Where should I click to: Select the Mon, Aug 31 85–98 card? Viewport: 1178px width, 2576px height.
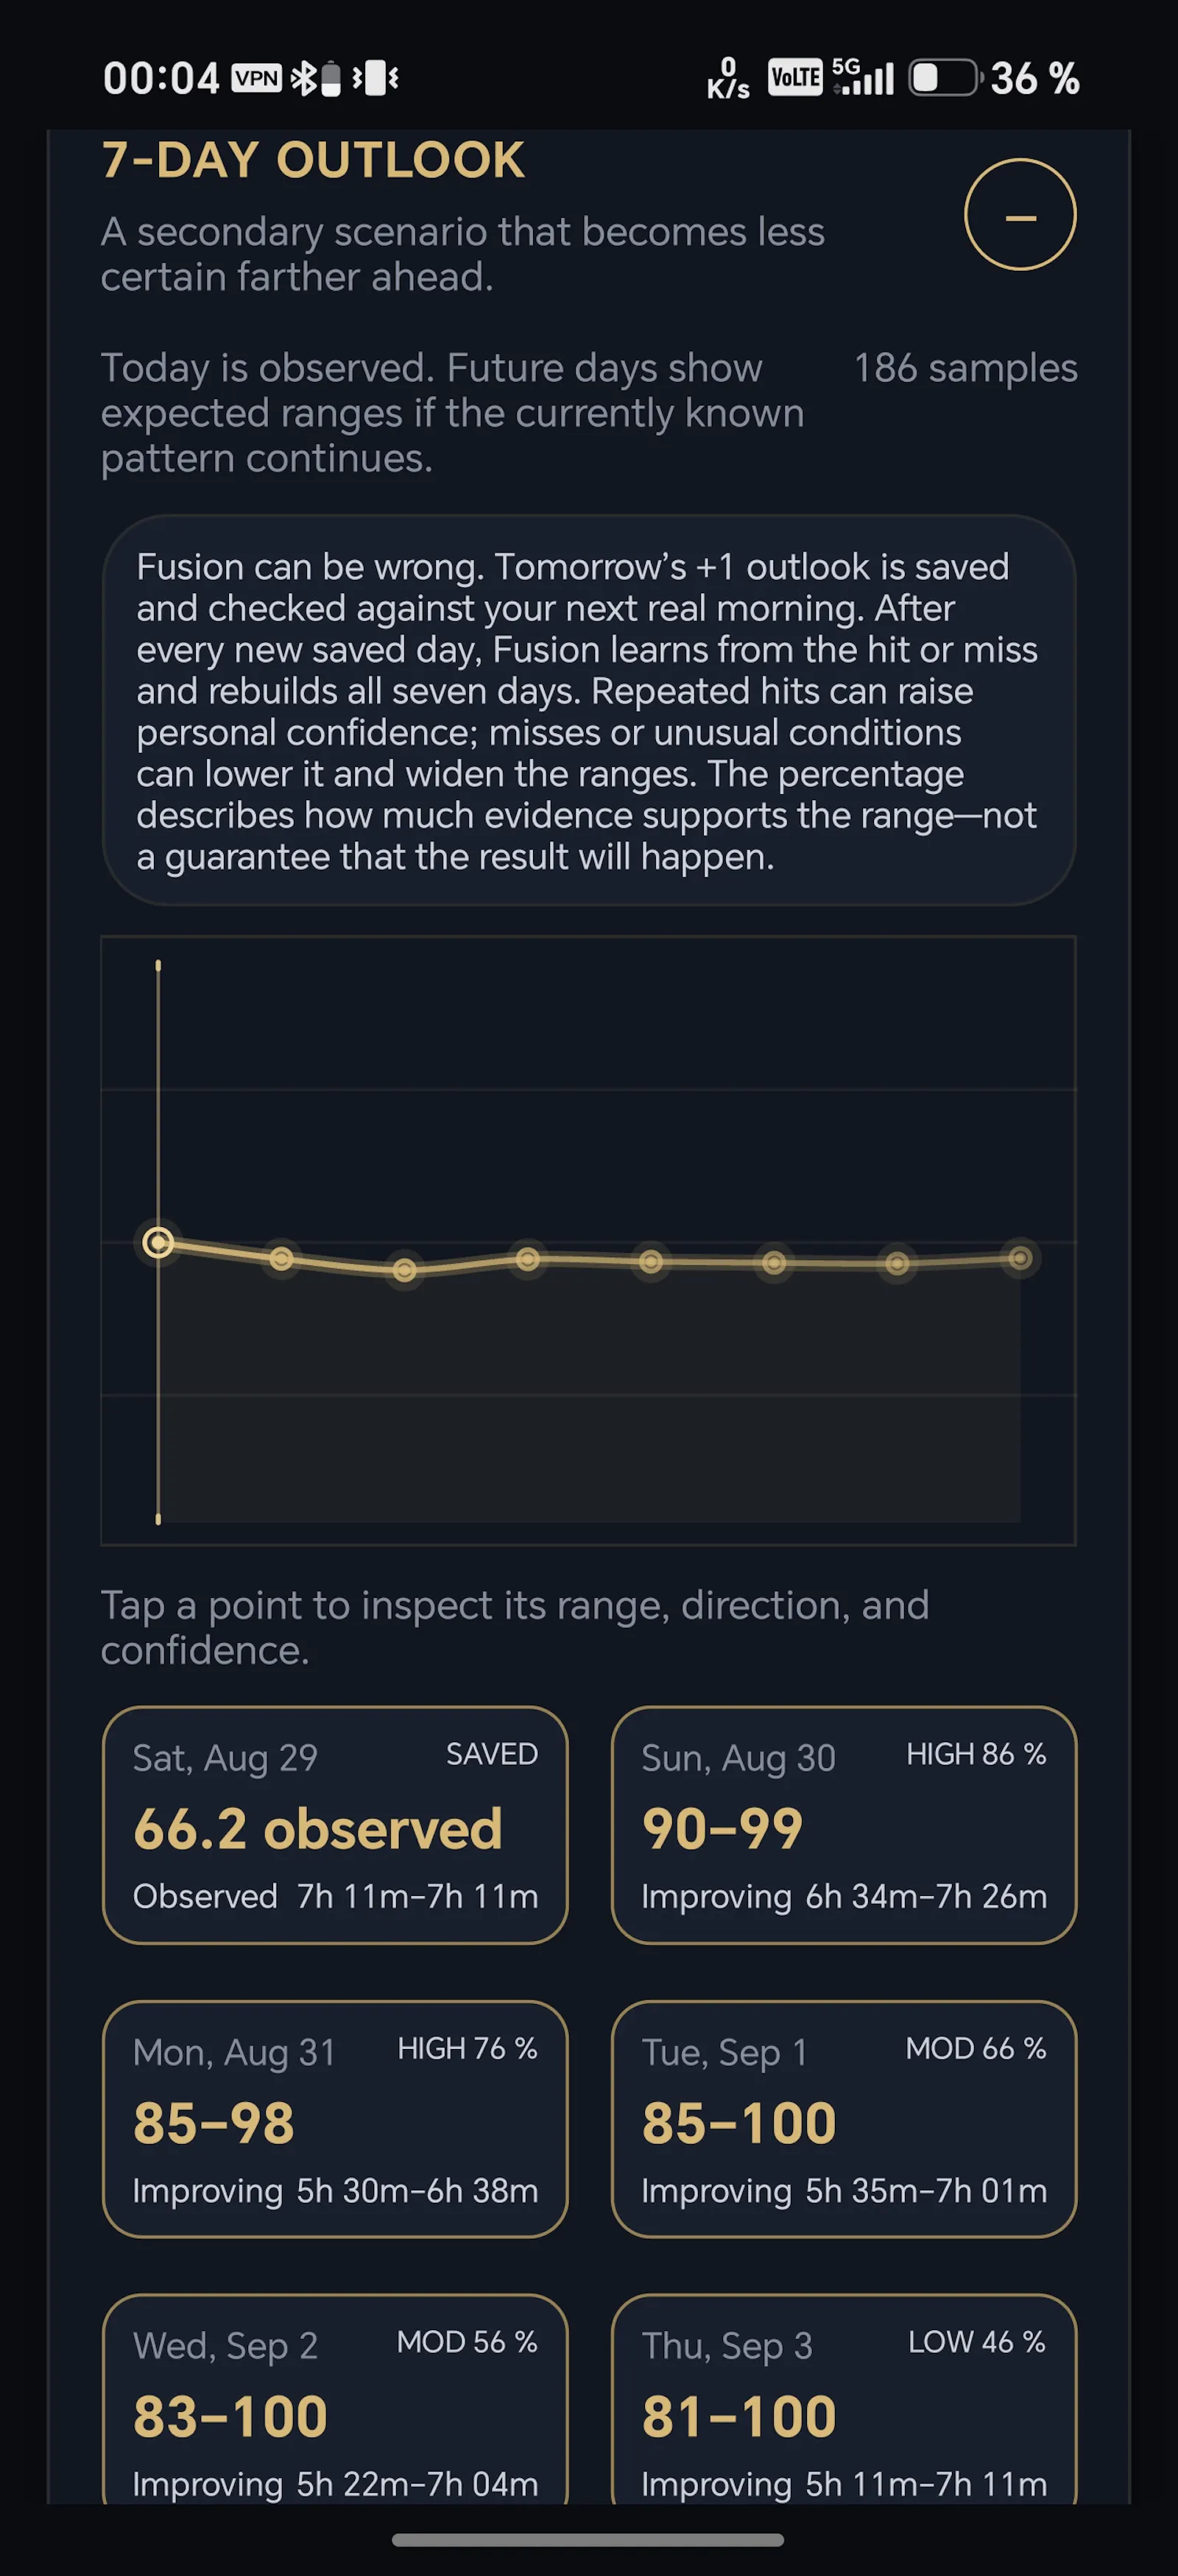[335, 2119]
